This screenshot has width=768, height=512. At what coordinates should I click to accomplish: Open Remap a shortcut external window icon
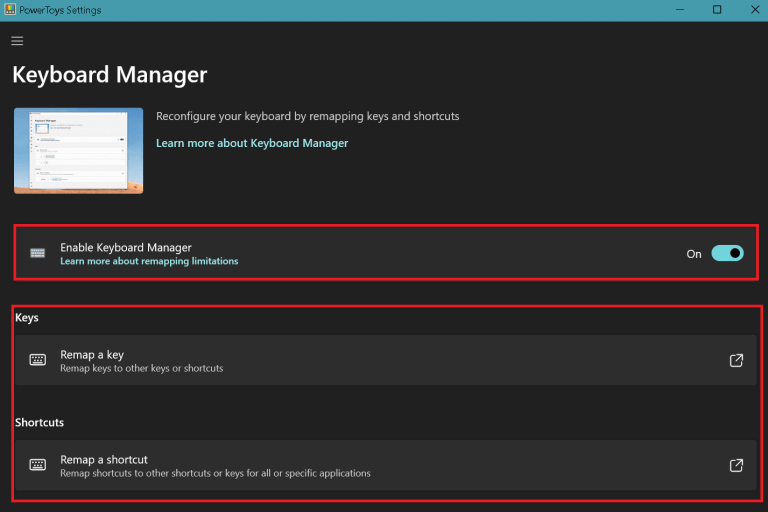point(736,465)
